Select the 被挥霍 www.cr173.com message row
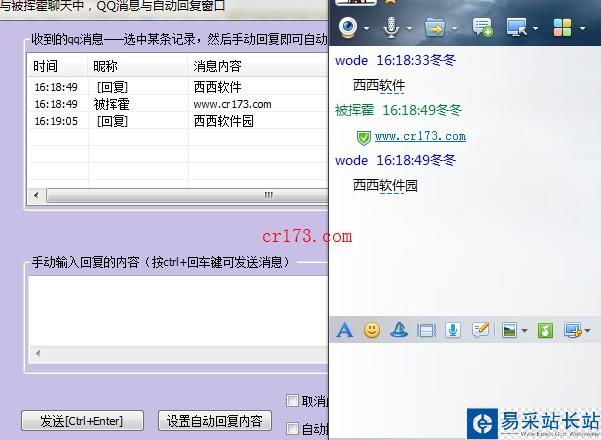This screenshot has width=601, height=440. (178, 104)
